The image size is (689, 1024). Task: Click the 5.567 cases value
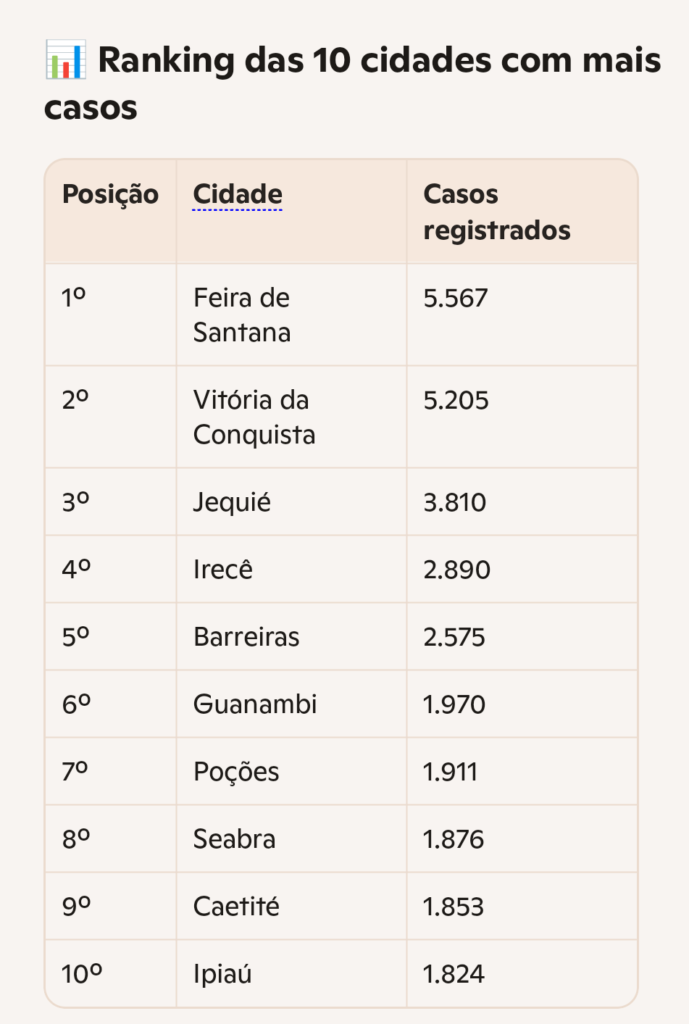coord(456,298)
